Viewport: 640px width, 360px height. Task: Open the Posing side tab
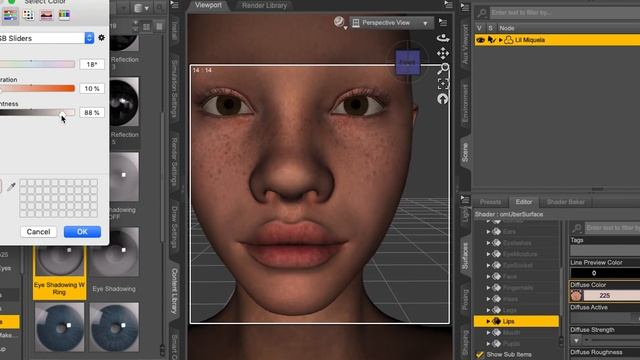[465, 300]
